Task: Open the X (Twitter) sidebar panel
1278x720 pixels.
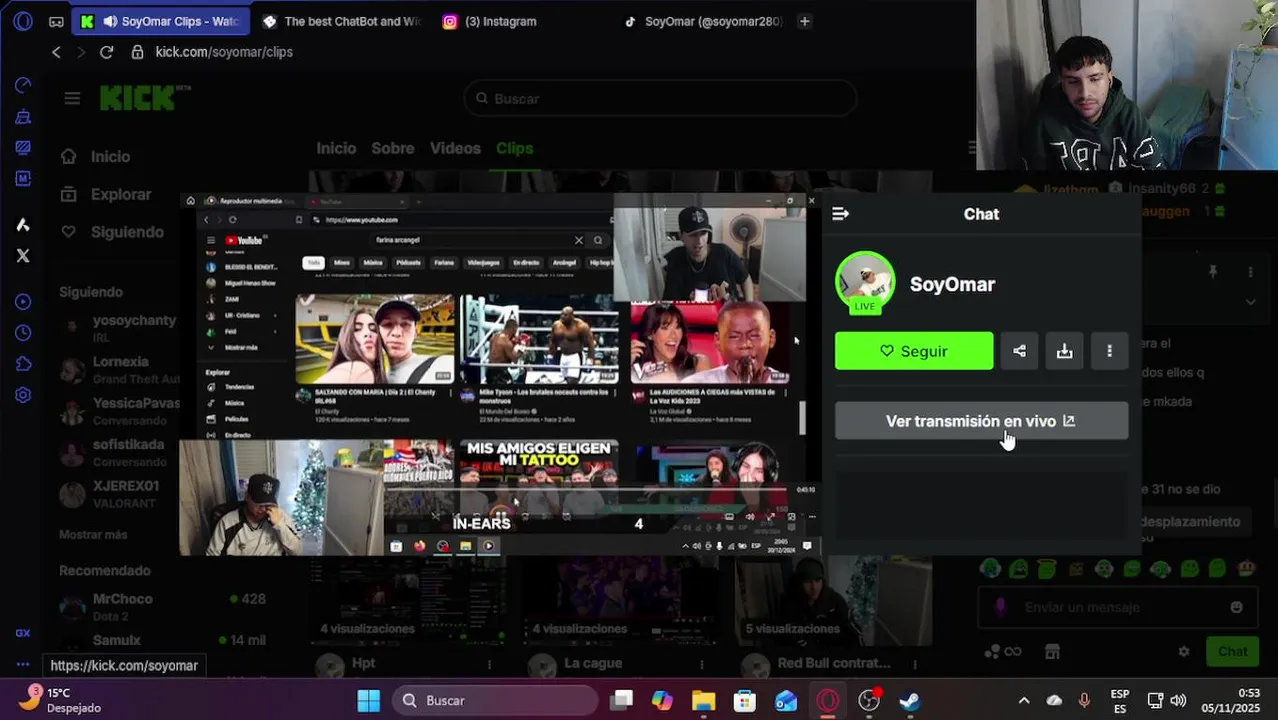Action: point(23,255)
